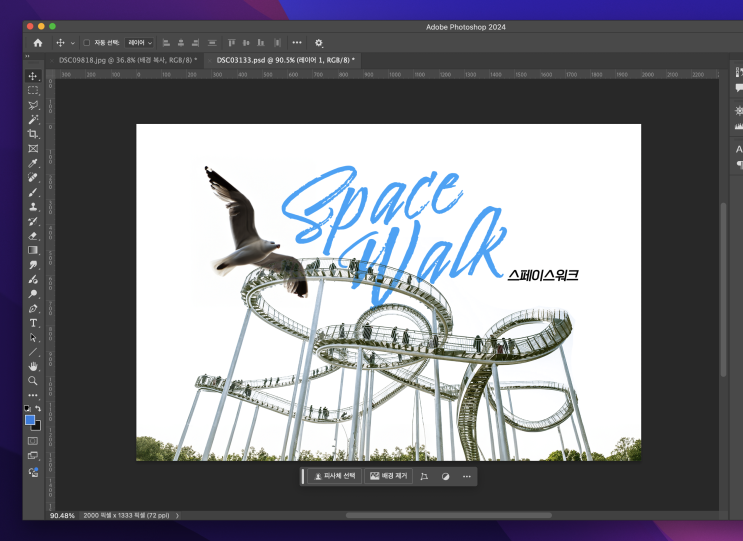Click the Home icon in options bar
Screen dimensions: 743x541
38,43
